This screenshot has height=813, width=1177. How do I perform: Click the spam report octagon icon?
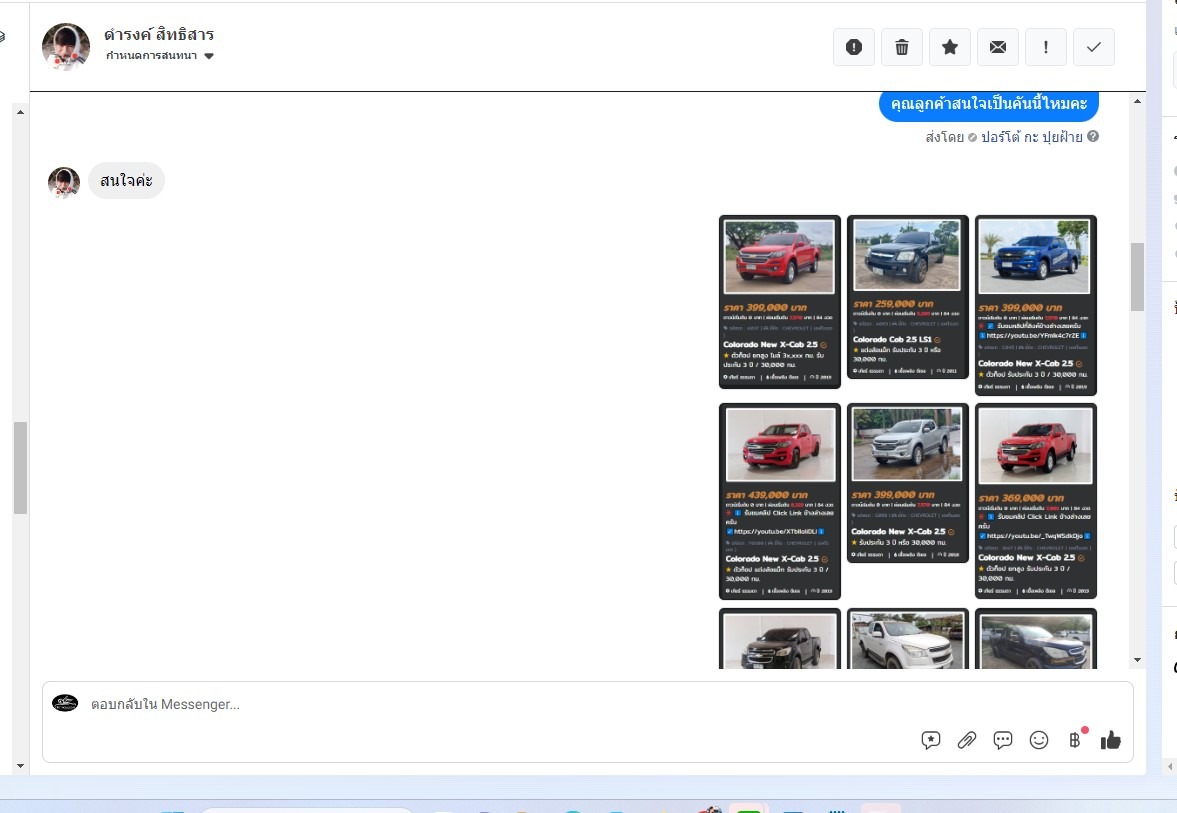[853, 47]
